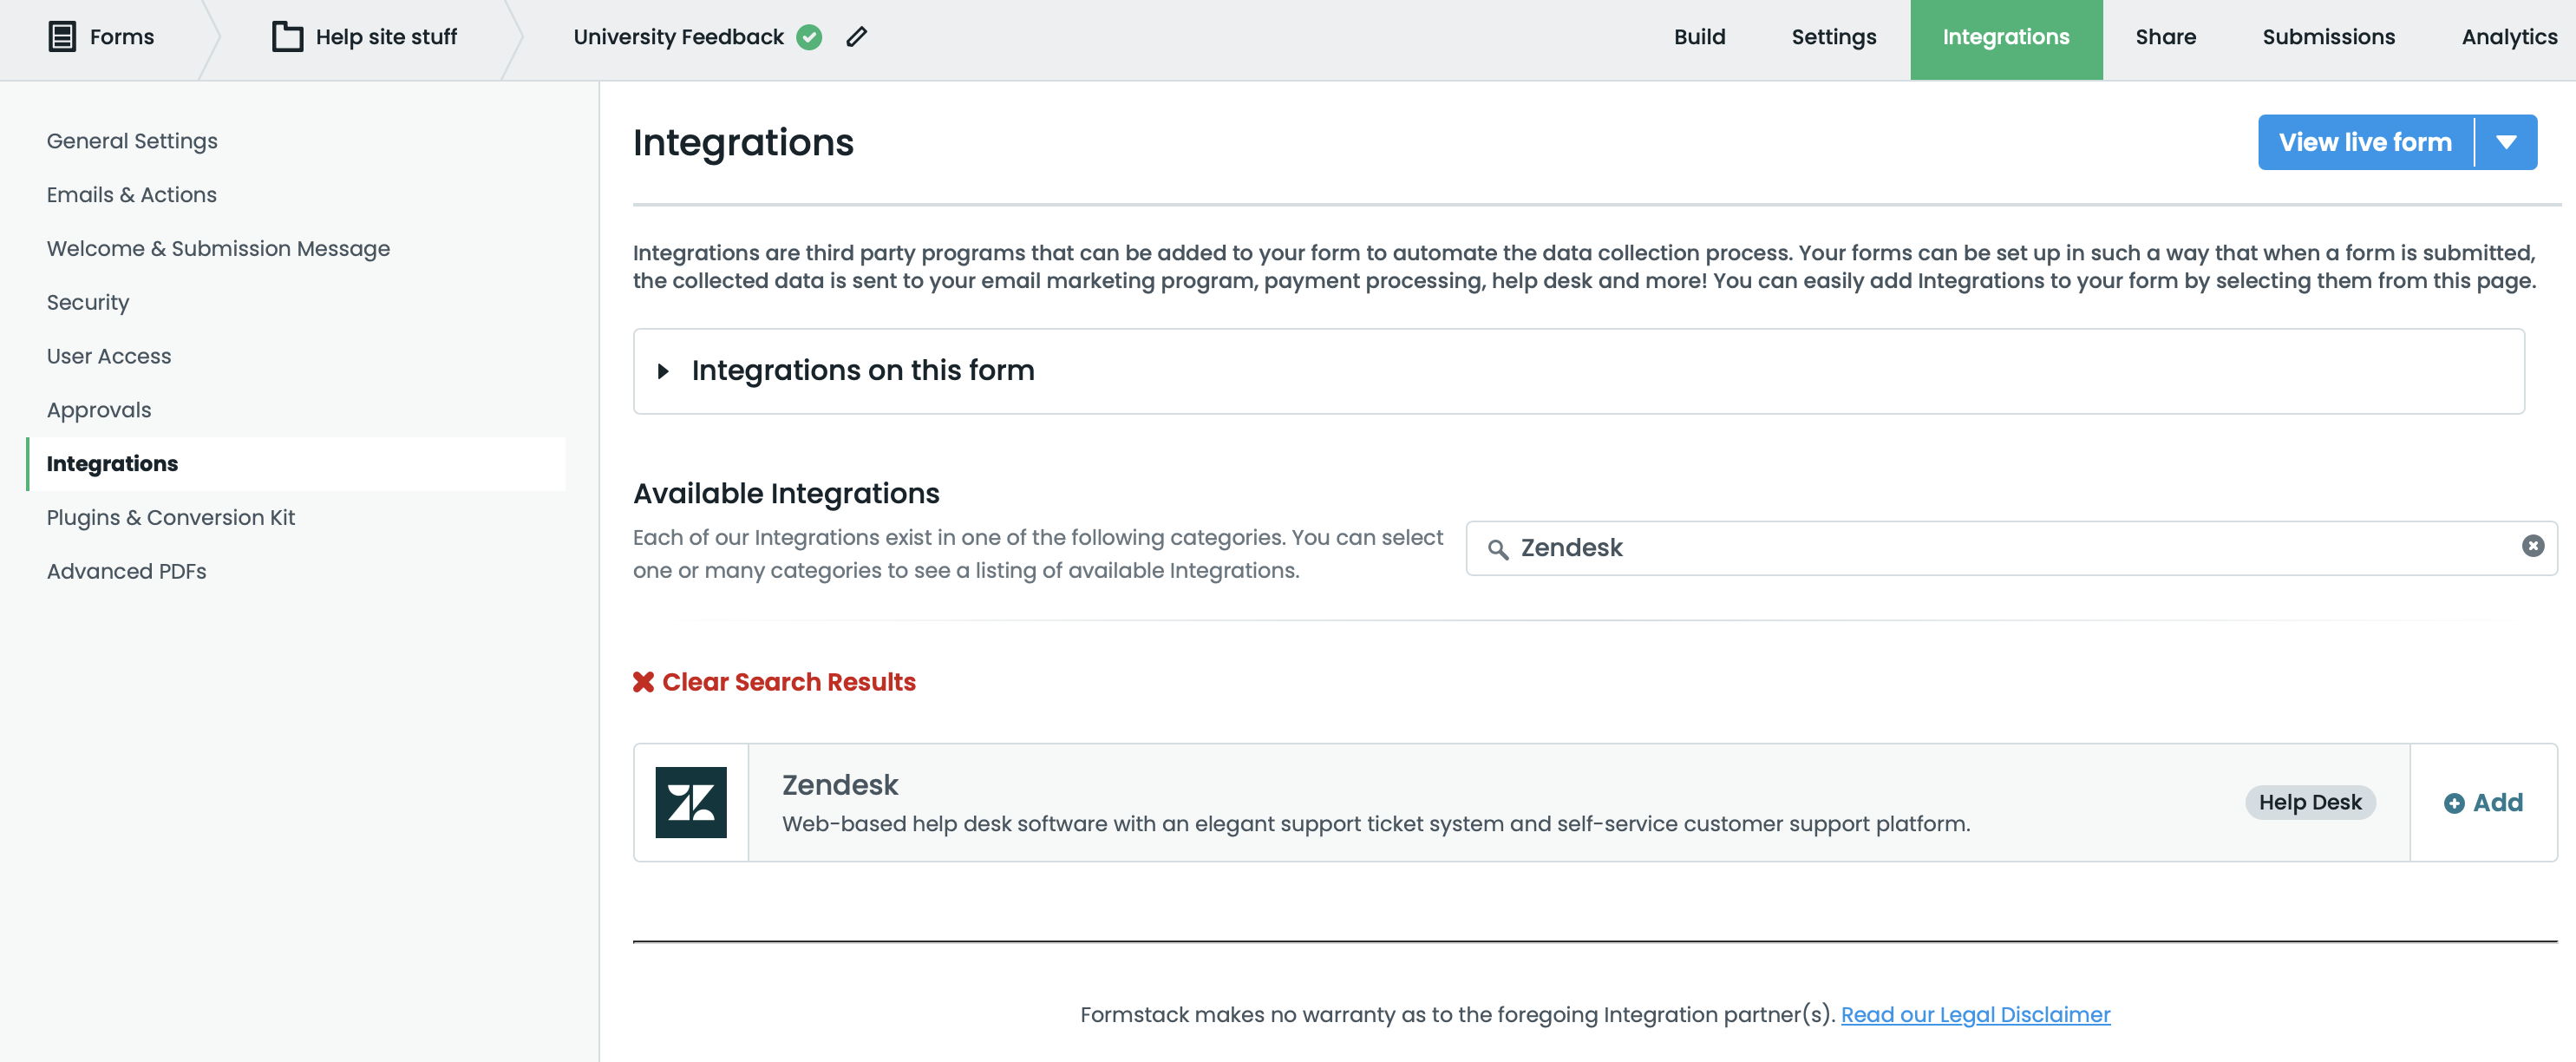Go to the Analytics tab
Image resolution: width=2576 pixels, height=1062 pixels.
click(x=2508, y=37)
